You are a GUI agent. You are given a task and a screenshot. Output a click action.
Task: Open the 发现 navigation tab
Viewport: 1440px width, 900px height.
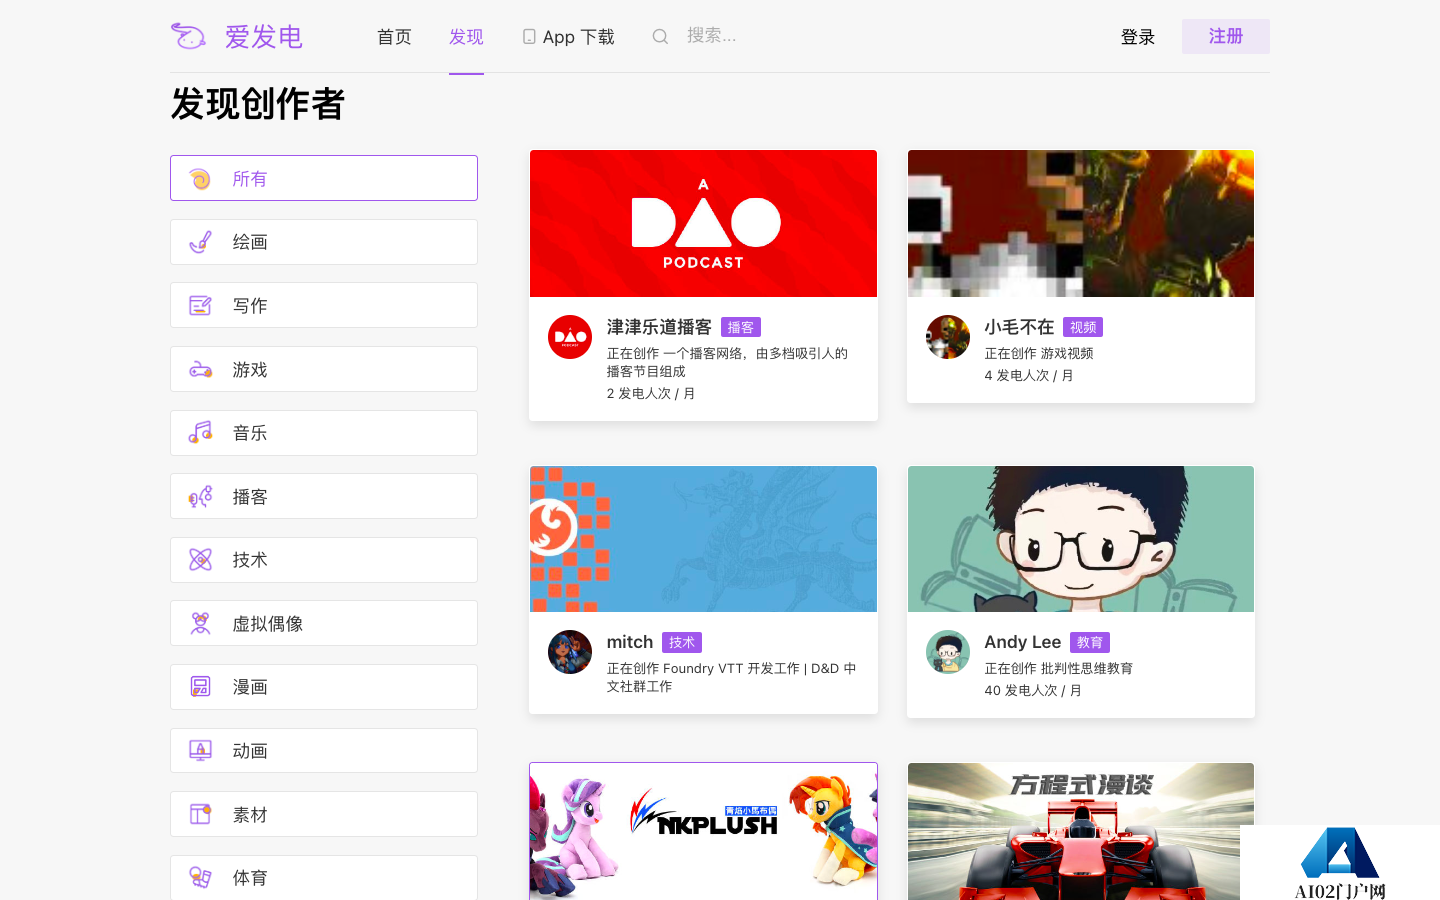coord(466,37)
